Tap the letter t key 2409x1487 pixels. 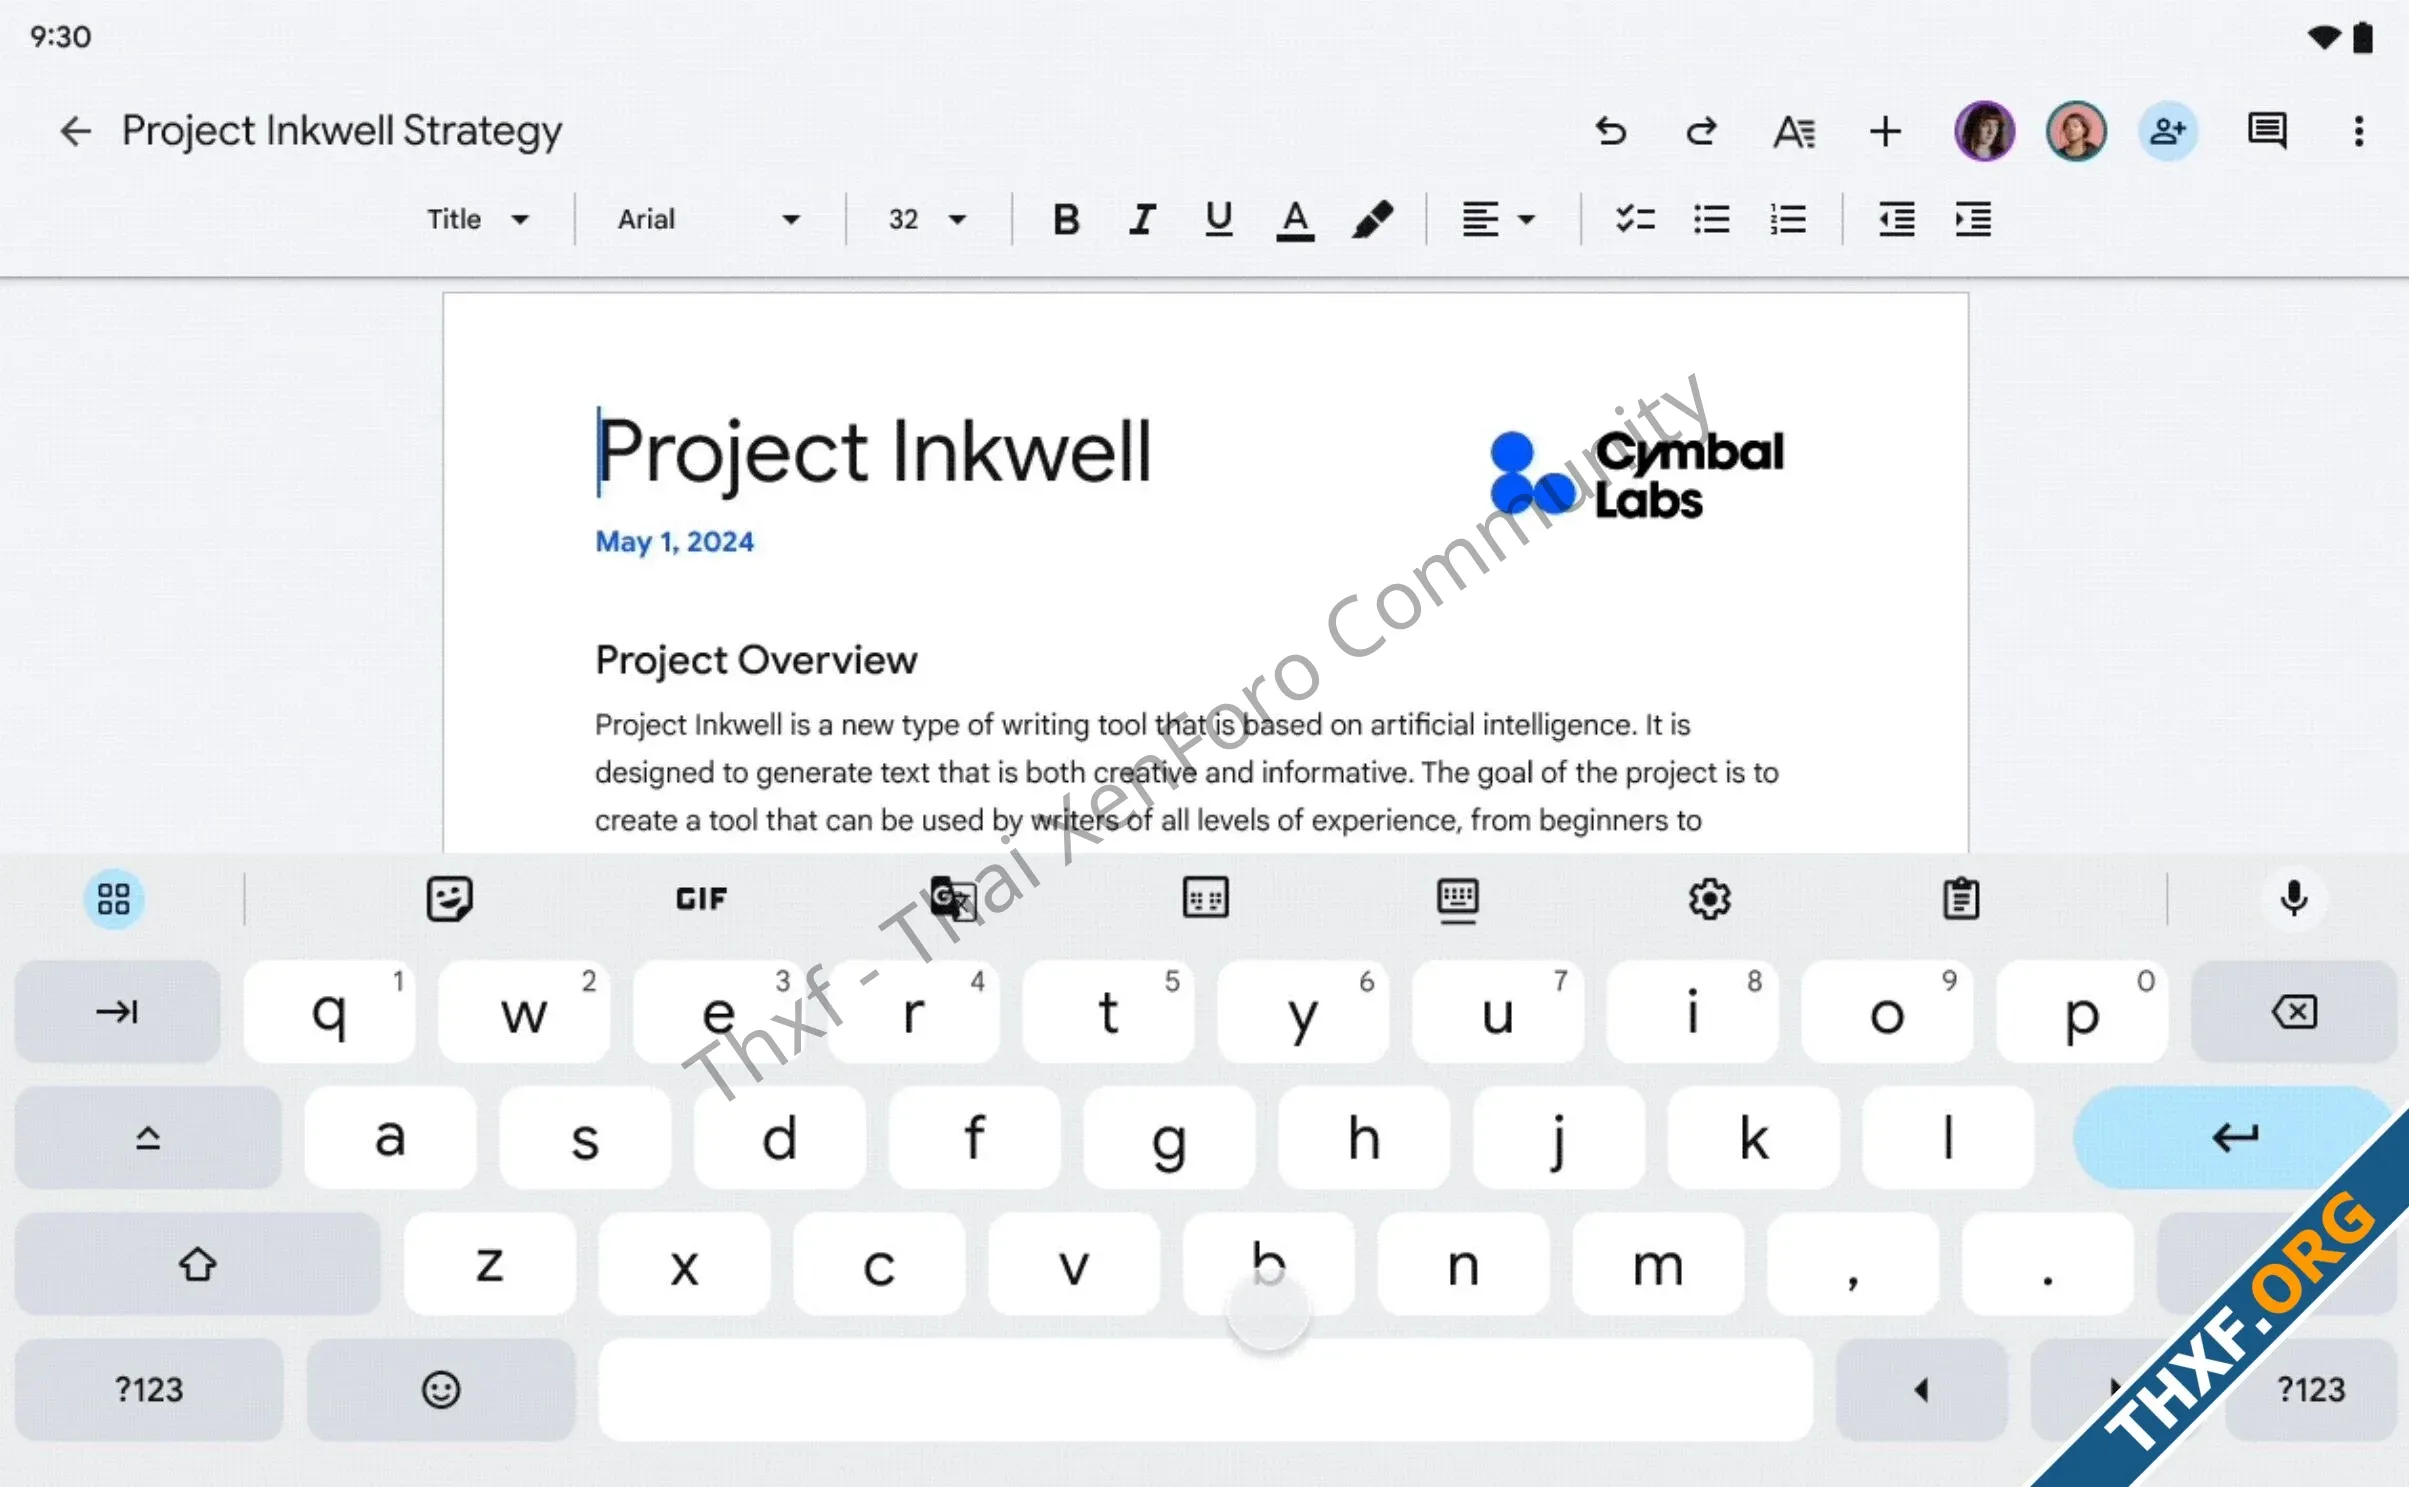point(1108,1011)
